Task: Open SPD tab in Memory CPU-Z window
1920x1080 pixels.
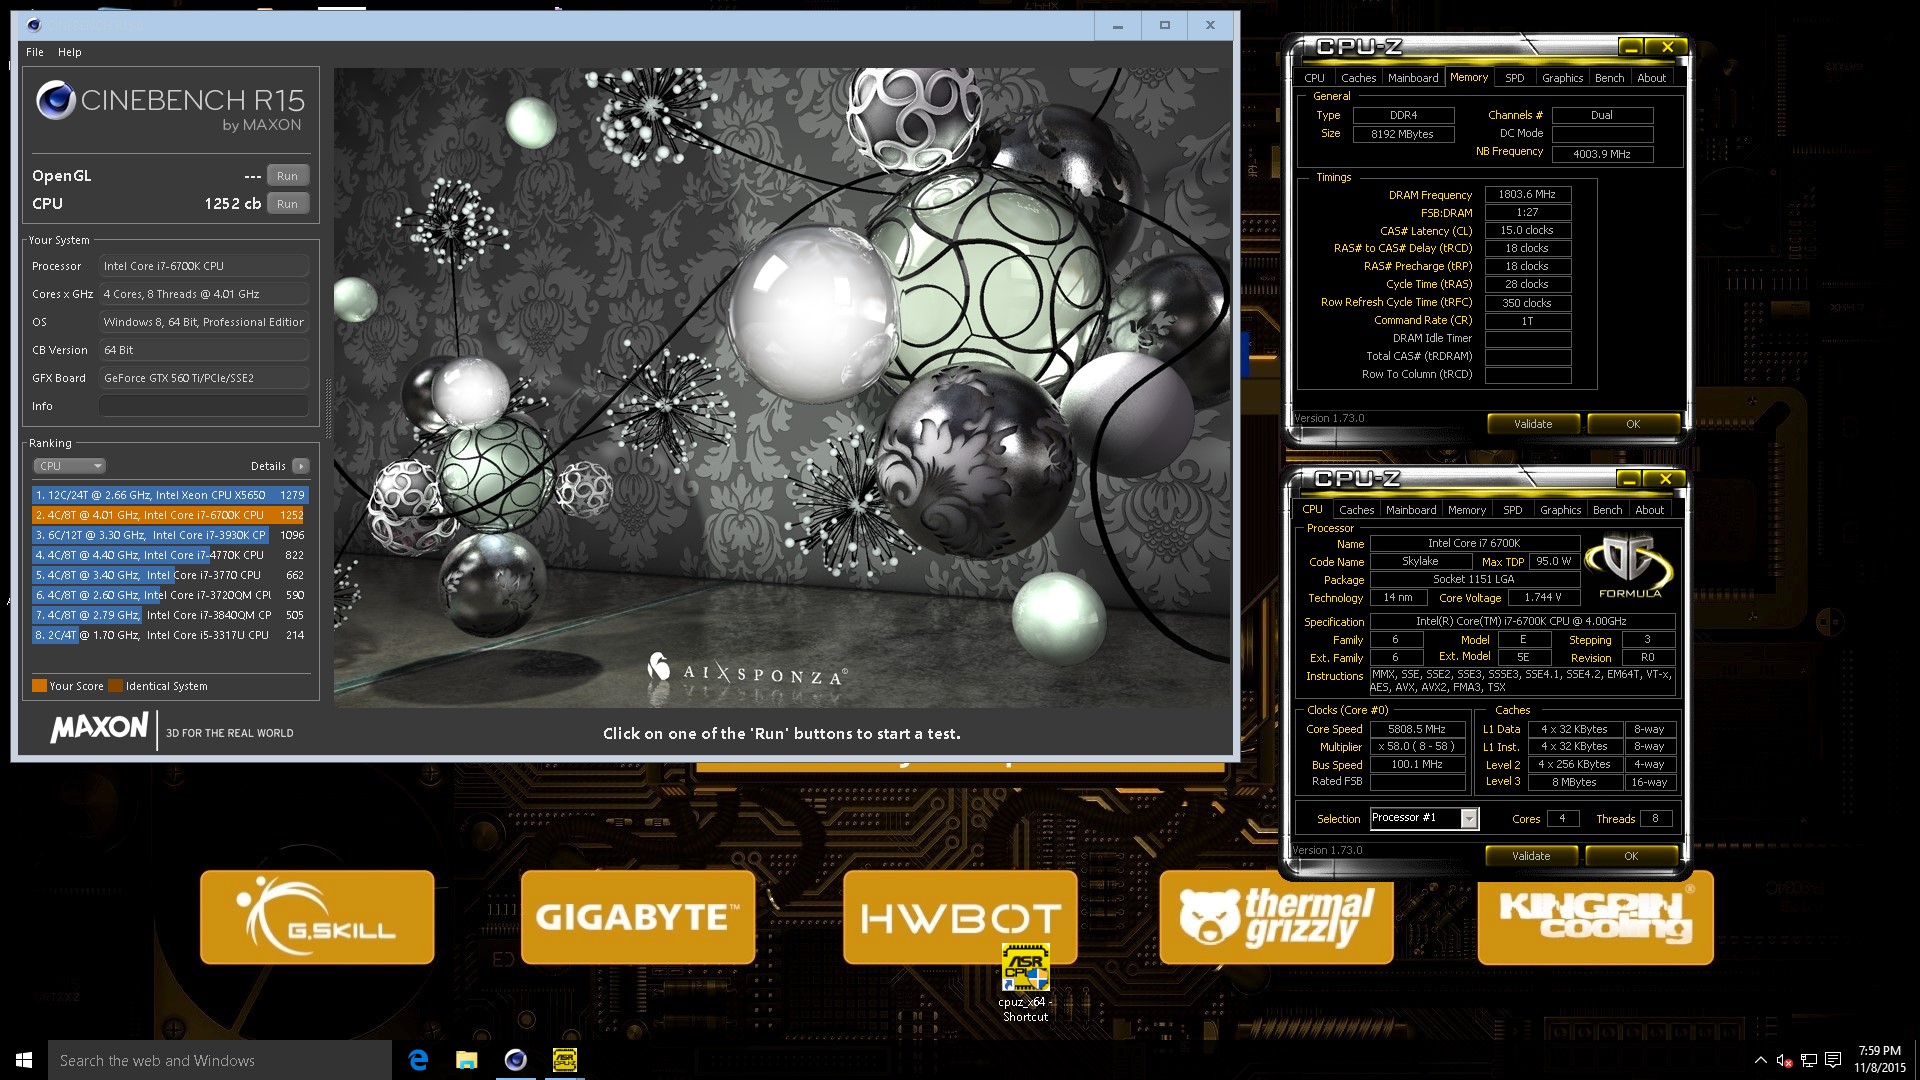Action: 1515,78
